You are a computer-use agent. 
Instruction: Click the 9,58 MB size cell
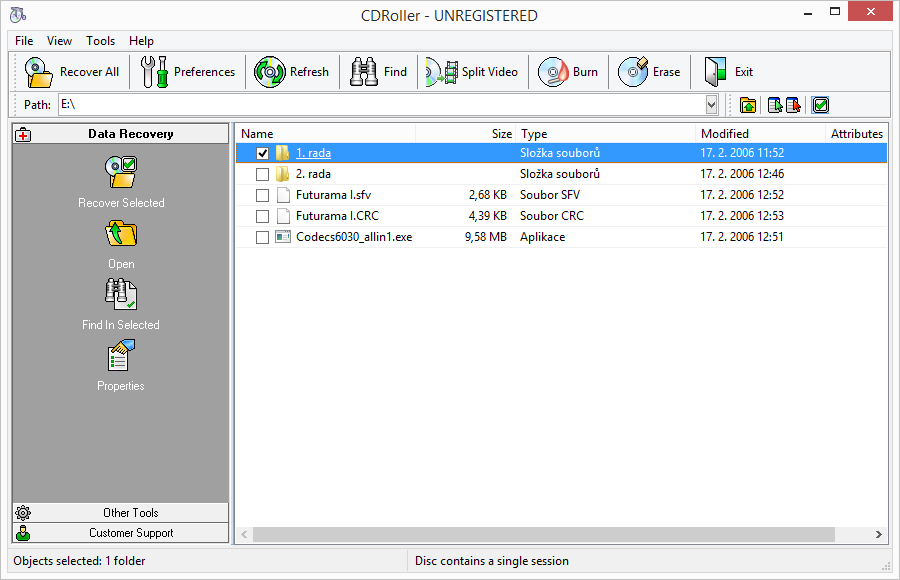(486, 237)
